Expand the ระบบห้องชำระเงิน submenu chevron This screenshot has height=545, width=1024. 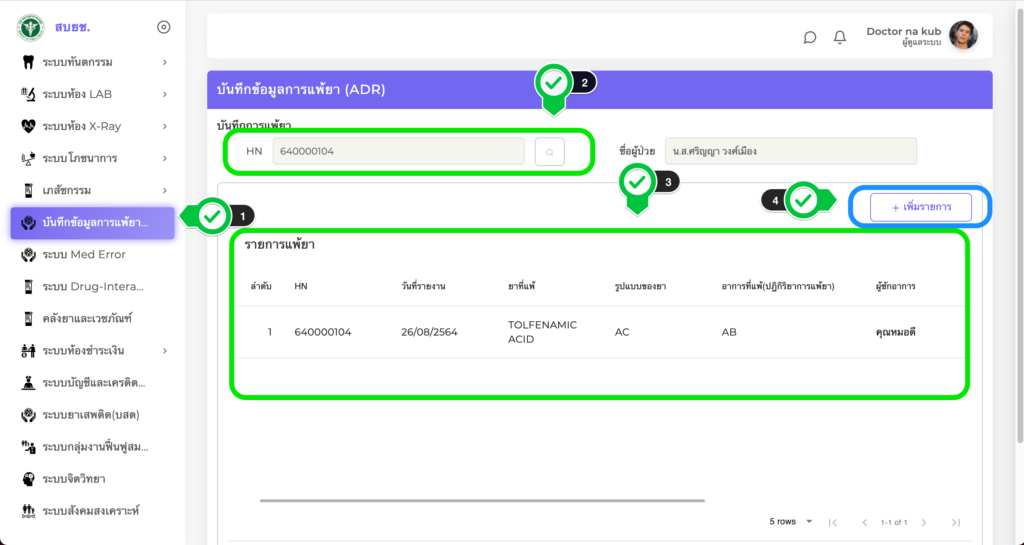pyautogui.click(x=164, y=350)
